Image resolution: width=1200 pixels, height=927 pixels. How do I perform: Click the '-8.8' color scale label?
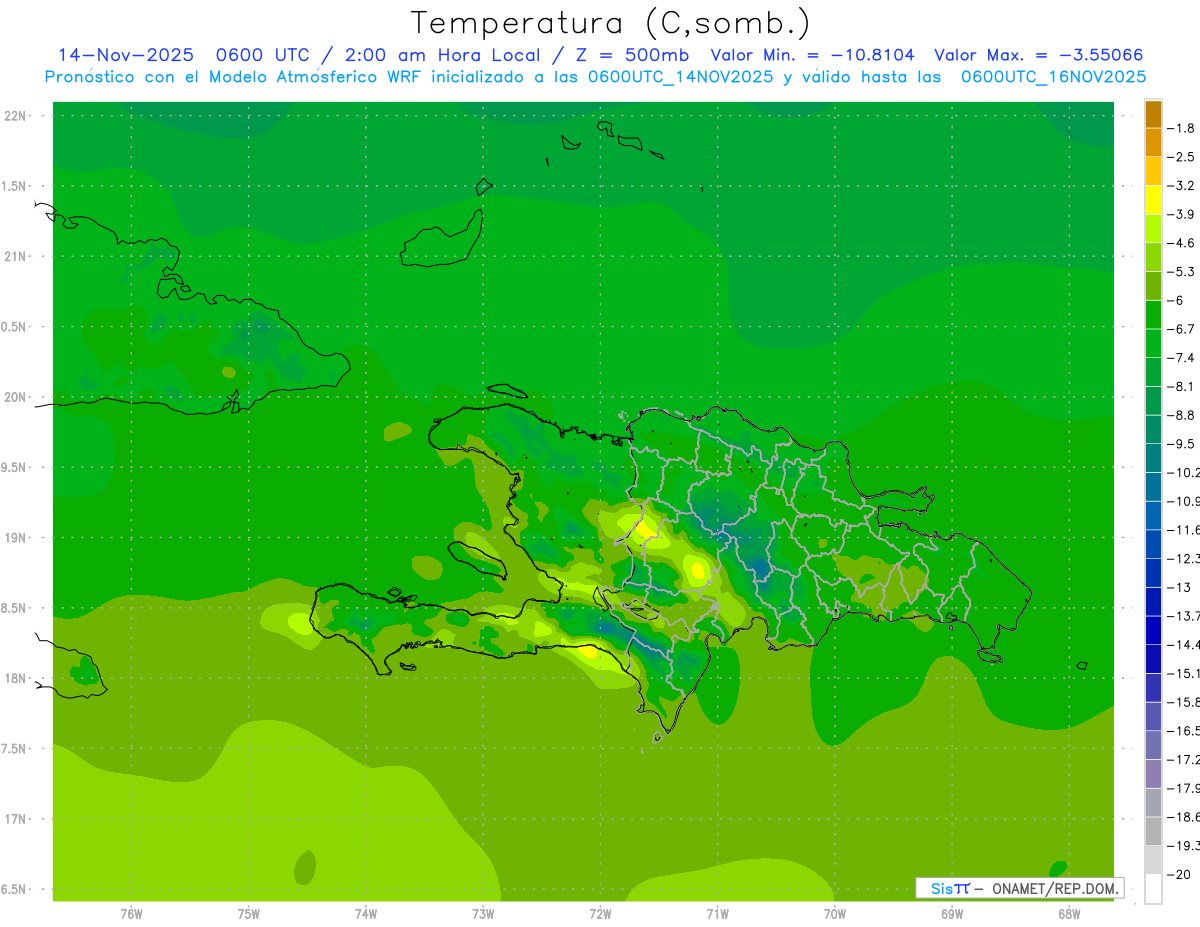point(1183,415)
